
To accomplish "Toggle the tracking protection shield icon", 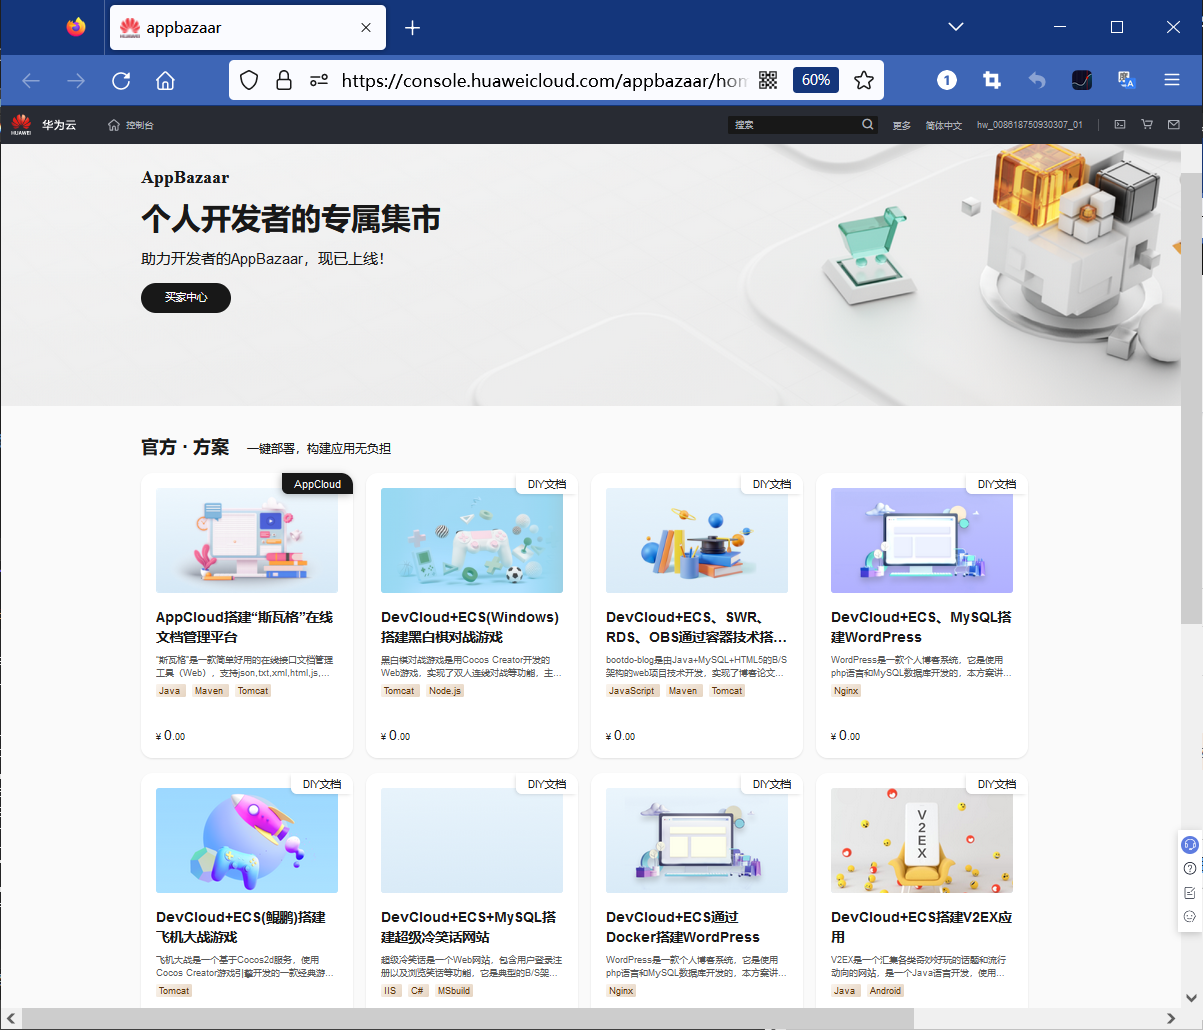I will click(248, 80).
